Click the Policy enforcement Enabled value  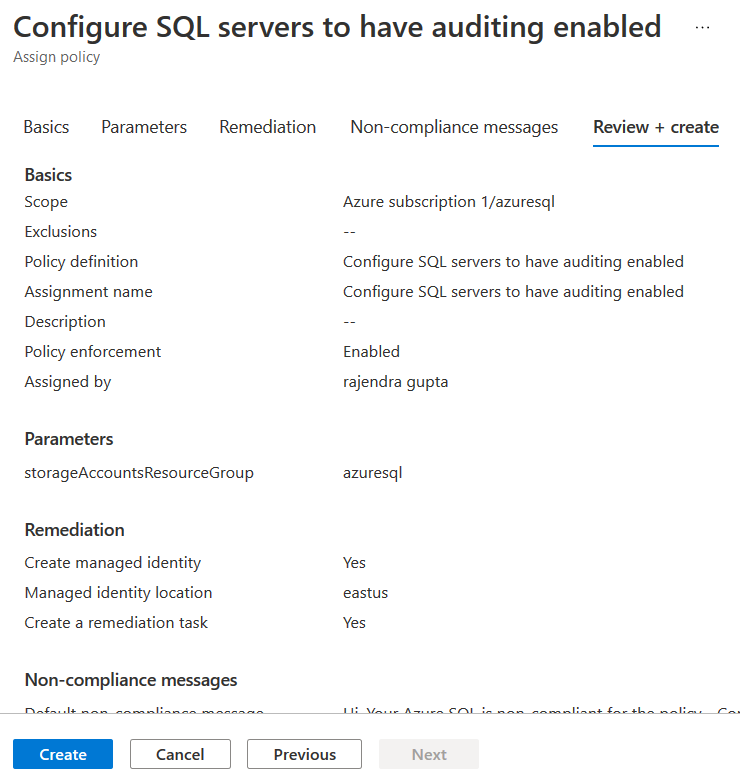tap(371, 352)
